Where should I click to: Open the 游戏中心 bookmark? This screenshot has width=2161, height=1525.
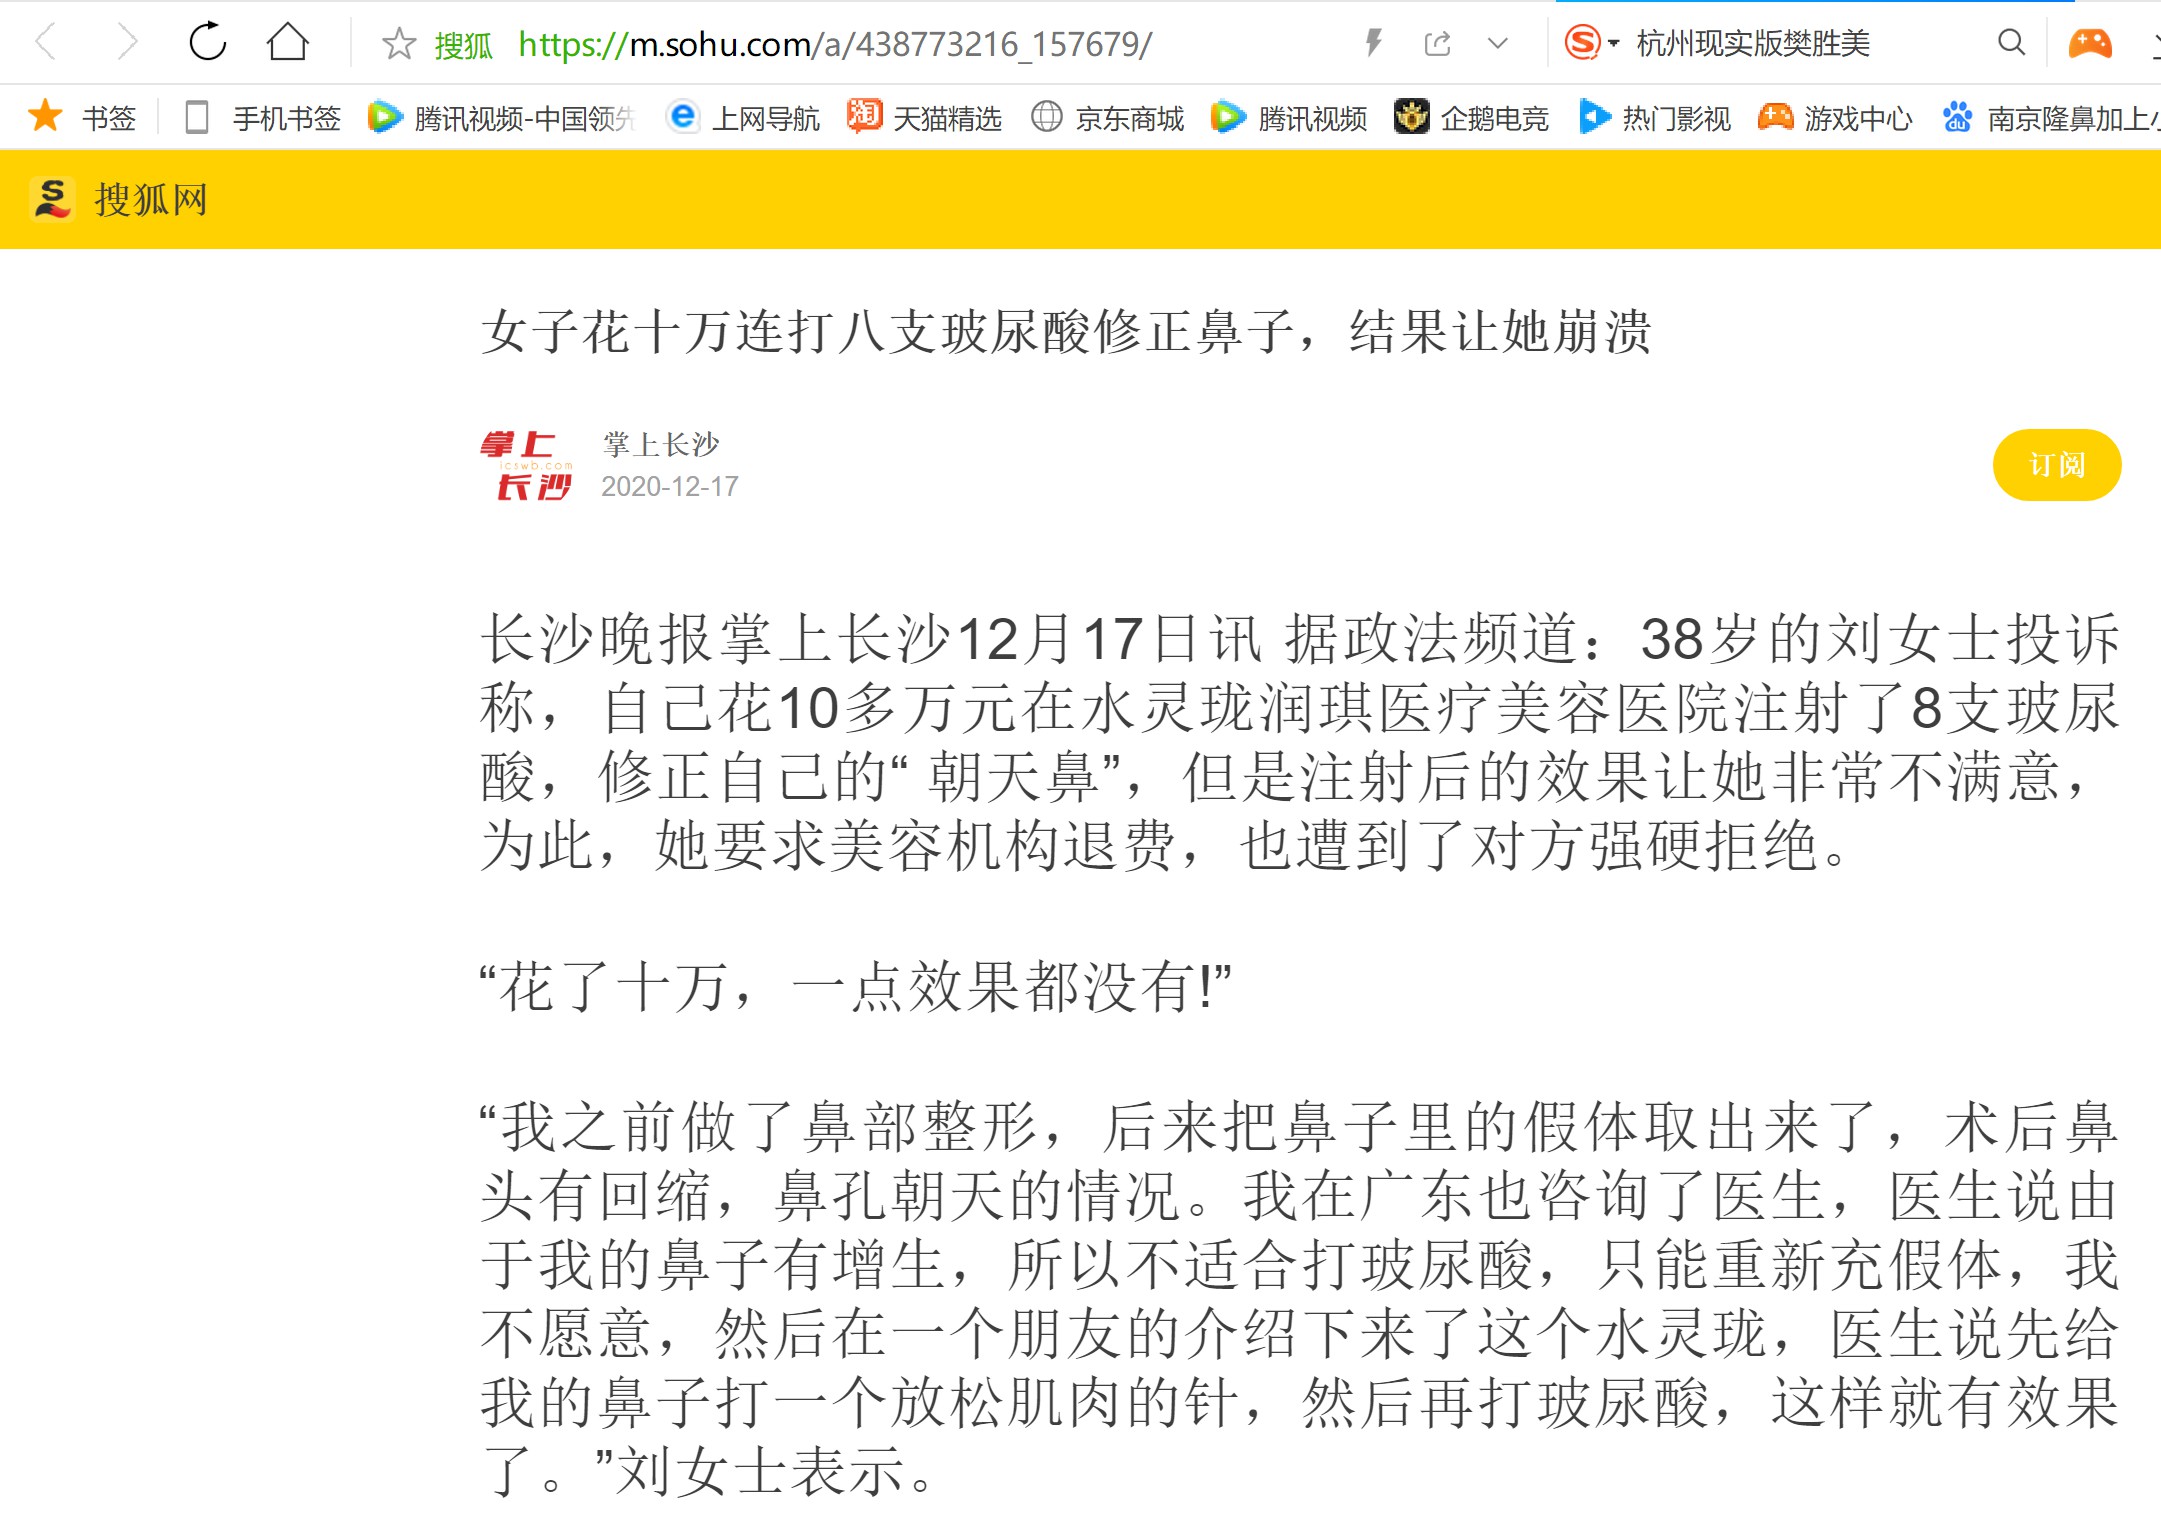[1835, 118]
